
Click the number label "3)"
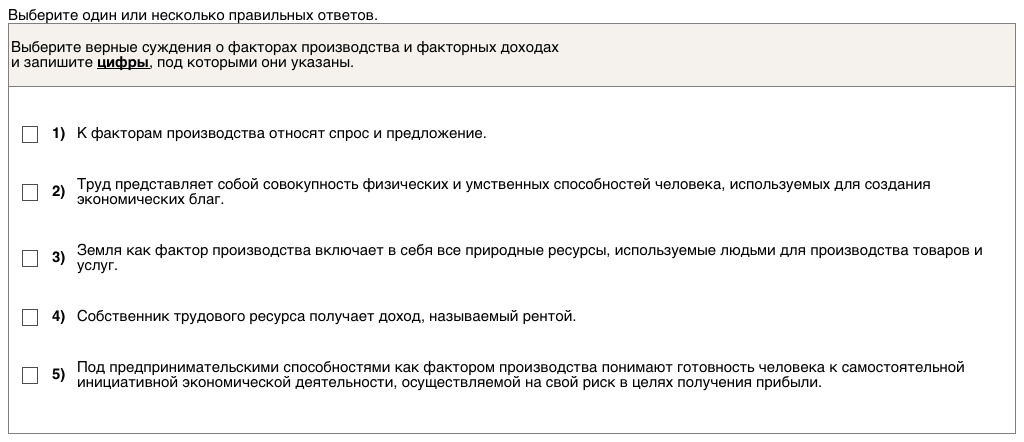[x=58, y=258]
